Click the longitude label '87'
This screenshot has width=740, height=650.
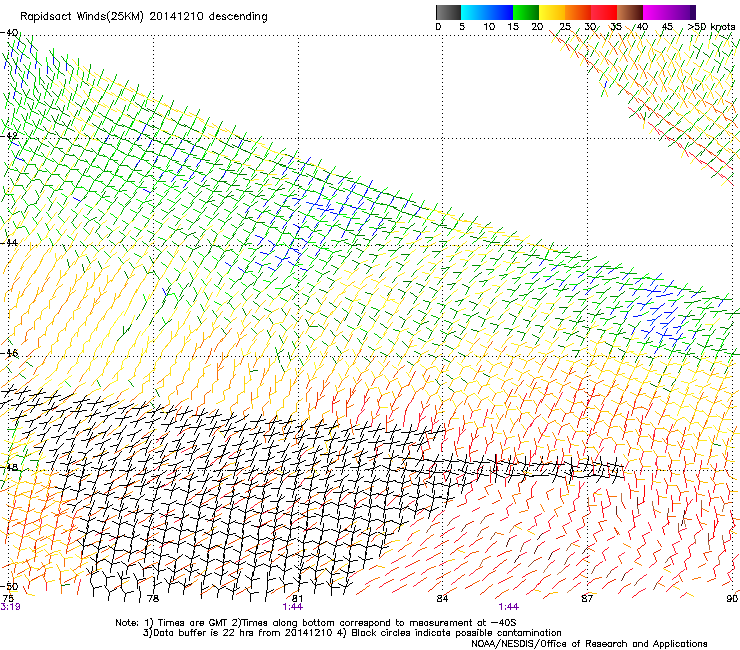[587, 598]
